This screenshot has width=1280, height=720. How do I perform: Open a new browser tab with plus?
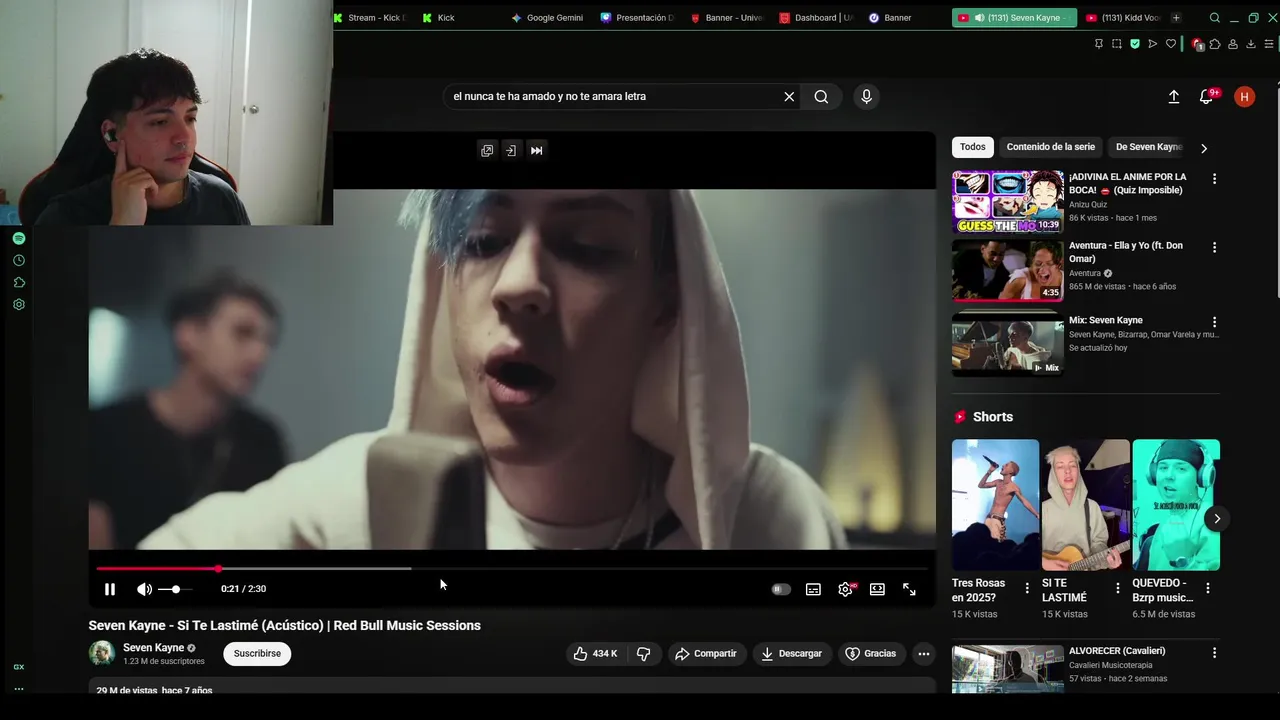[1176, 18]
